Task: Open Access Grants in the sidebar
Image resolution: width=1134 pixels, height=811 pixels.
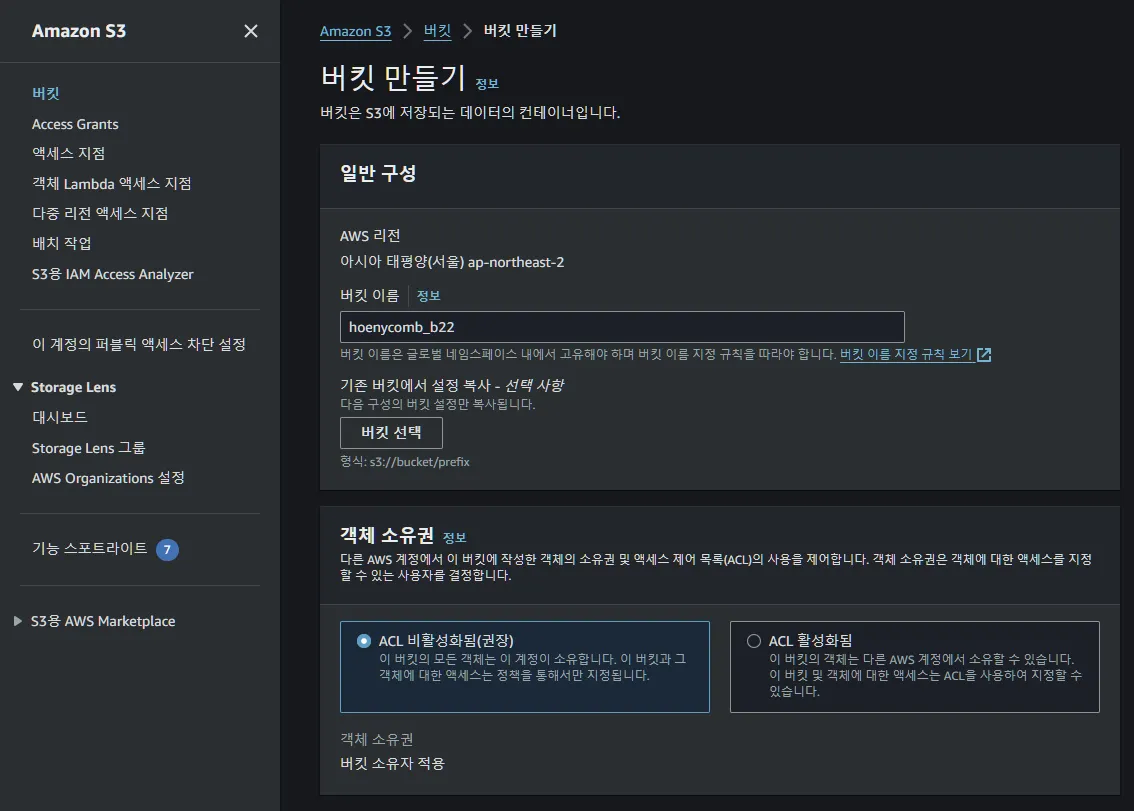Action: coord(75,124)
